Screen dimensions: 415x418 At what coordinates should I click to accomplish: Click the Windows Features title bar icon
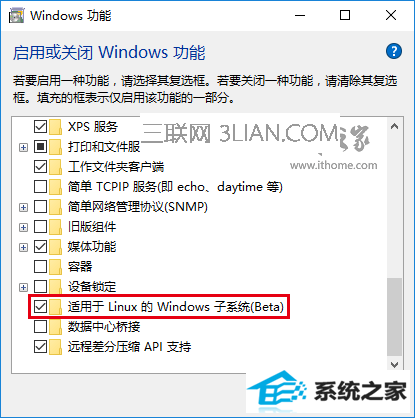17,16
